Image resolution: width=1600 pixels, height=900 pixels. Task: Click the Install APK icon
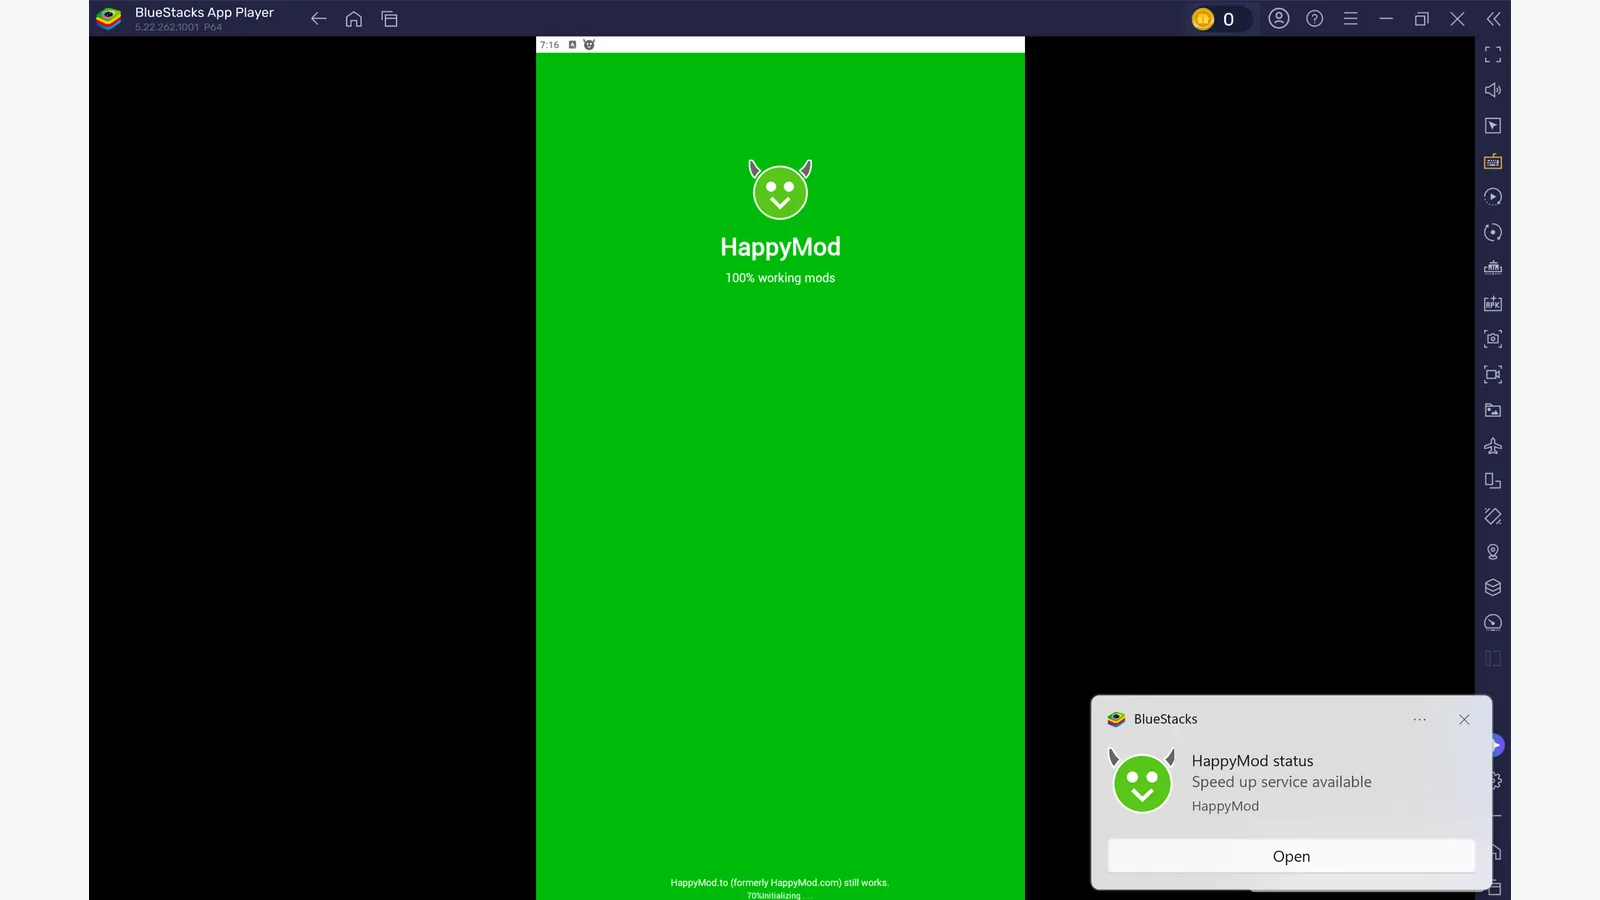pyautogui.click(x=1493, y=304)
